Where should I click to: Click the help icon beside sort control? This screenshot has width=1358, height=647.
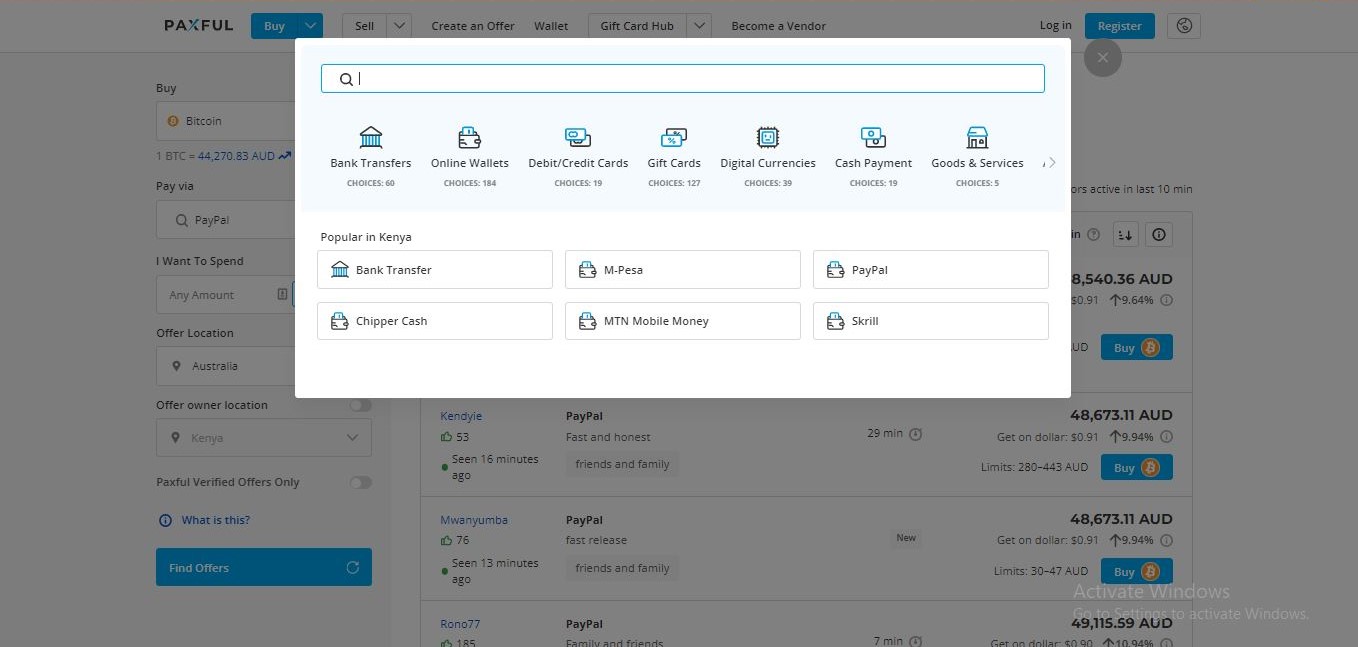(x=1093, y=235)
